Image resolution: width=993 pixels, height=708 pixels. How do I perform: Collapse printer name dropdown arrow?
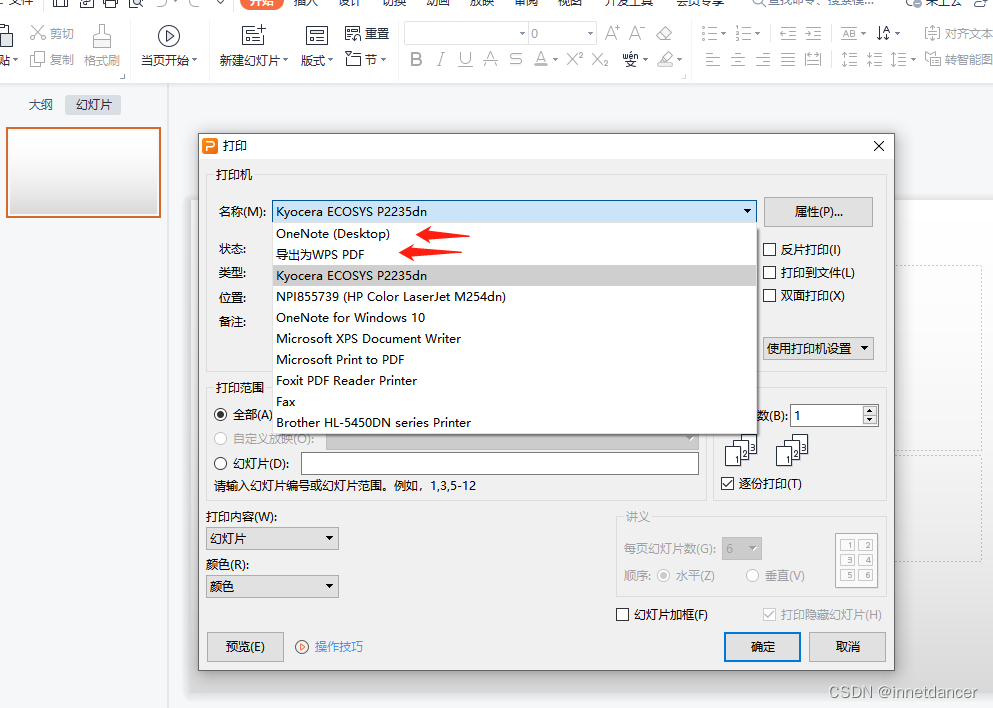pyautogui.click(x=747, y=212)
